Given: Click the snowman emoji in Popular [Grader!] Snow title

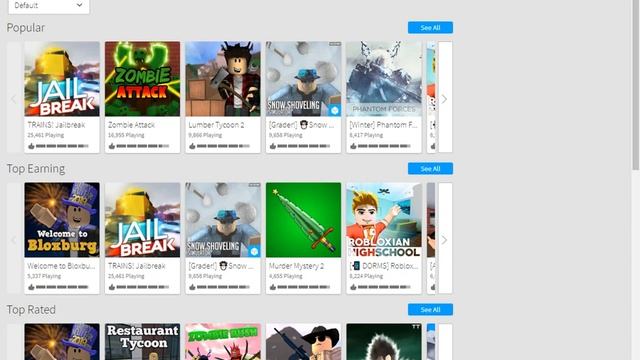Looking at the screenshot, I should [x=303, y=125].
